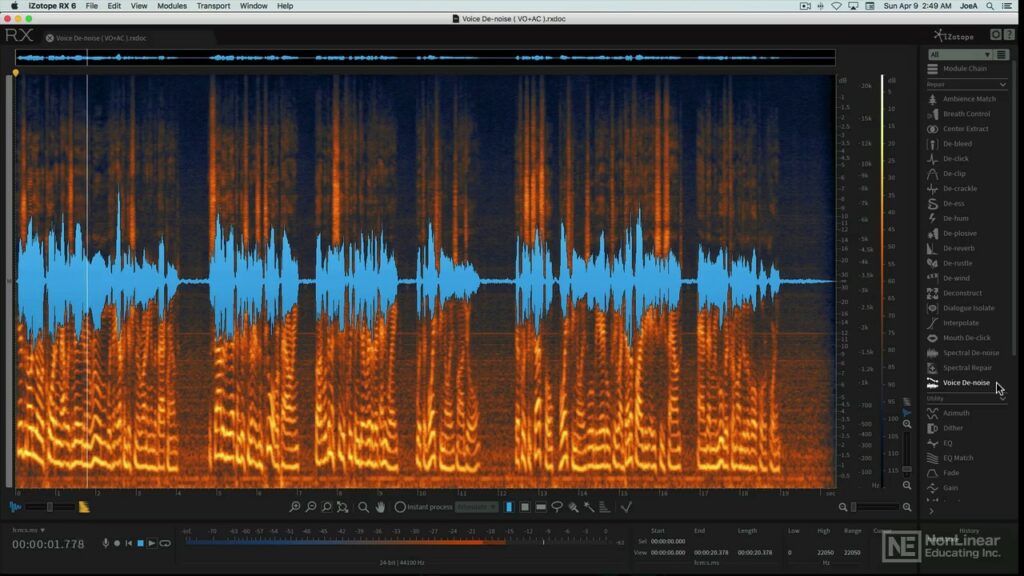
Task: Collapse the Utility modules section
Action: point(1002,398)
